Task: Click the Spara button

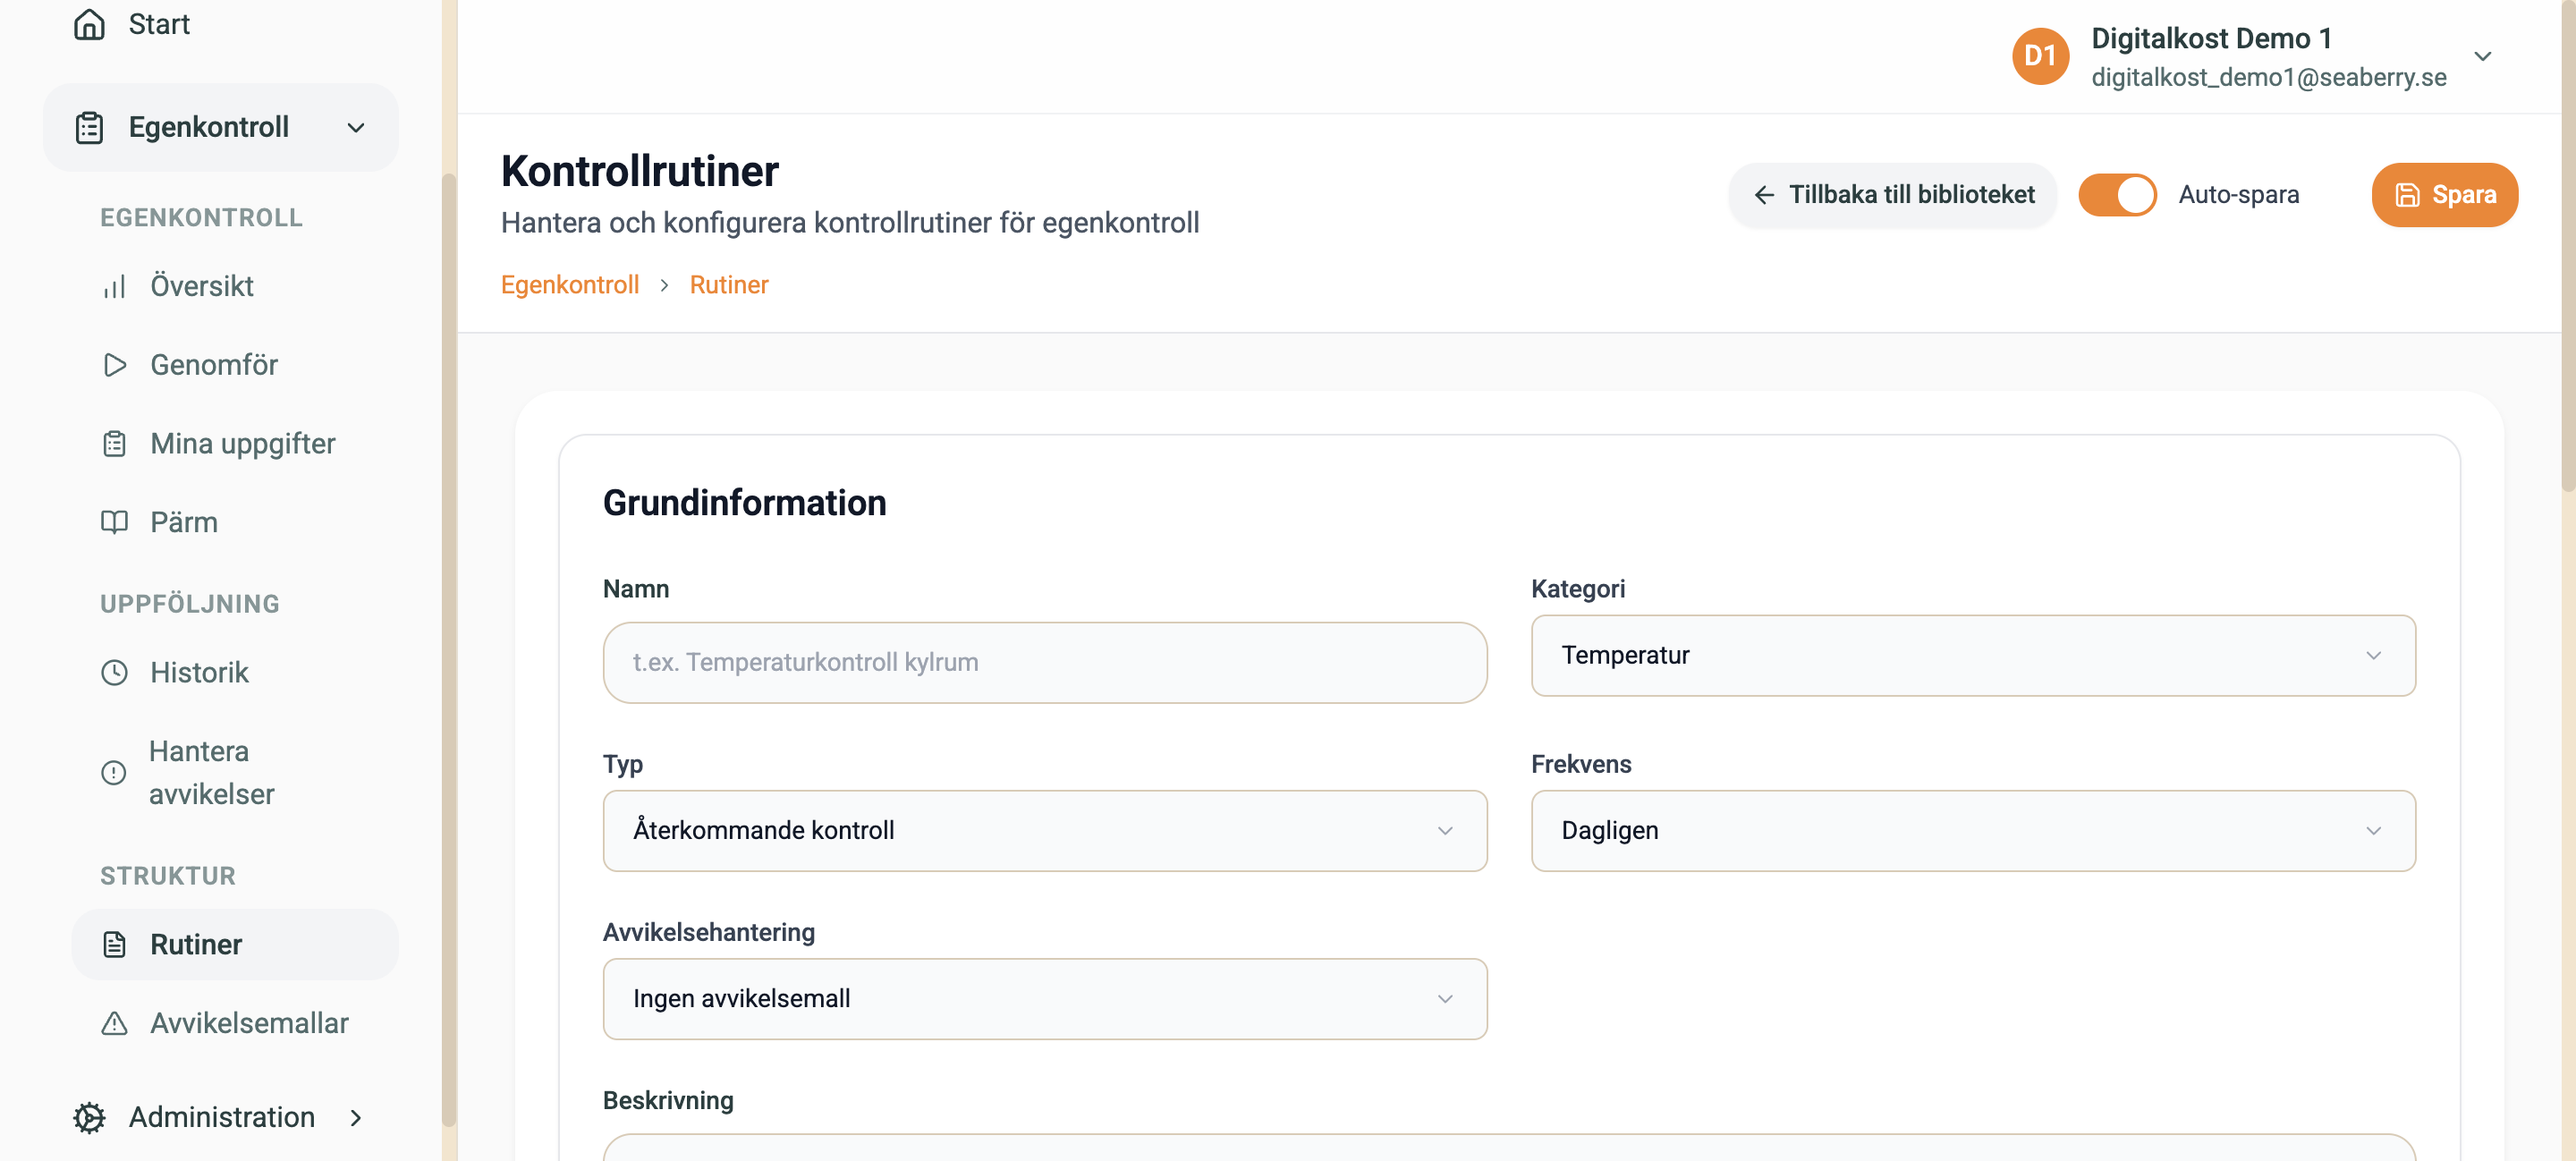Action: (x=2444, y=195)
